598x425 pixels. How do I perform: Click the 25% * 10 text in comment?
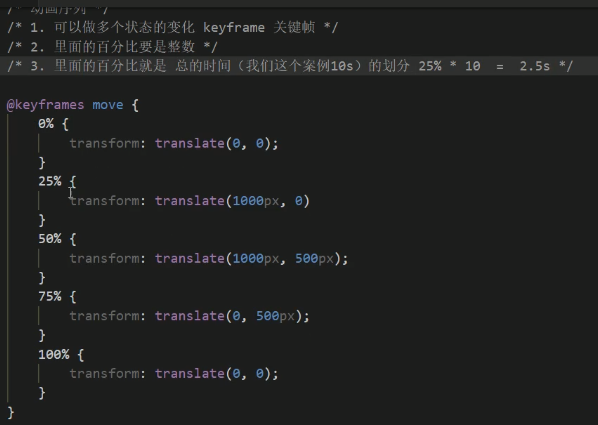pos(449,66)
